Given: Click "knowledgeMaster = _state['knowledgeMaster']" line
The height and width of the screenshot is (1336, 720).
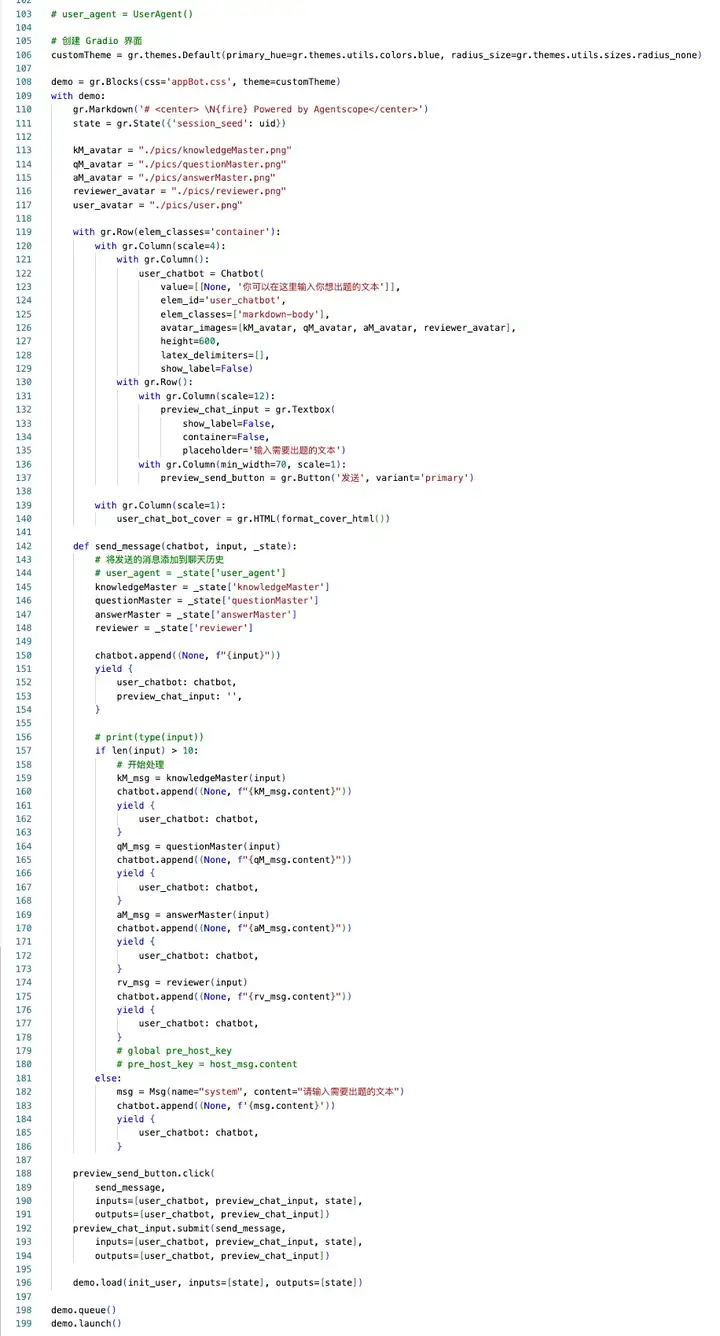Looking at the screenshot, I should click(212, 586).
